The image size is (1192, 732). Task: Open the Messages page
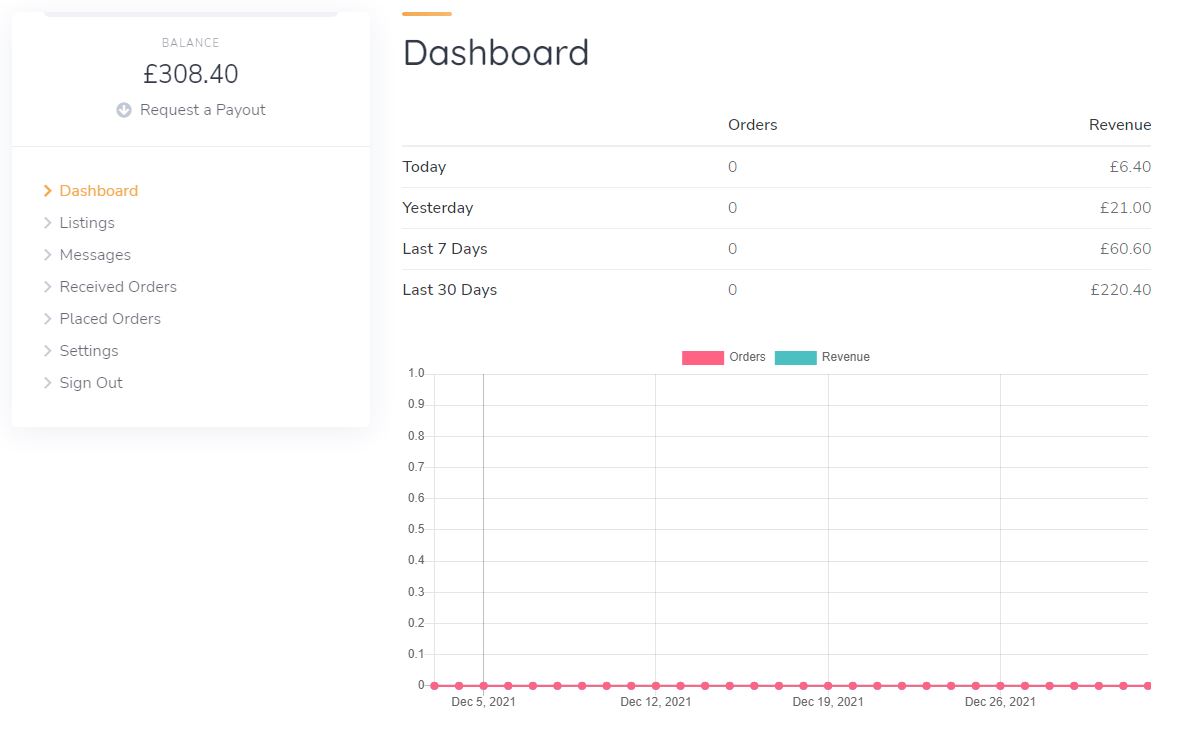point(95,254)
